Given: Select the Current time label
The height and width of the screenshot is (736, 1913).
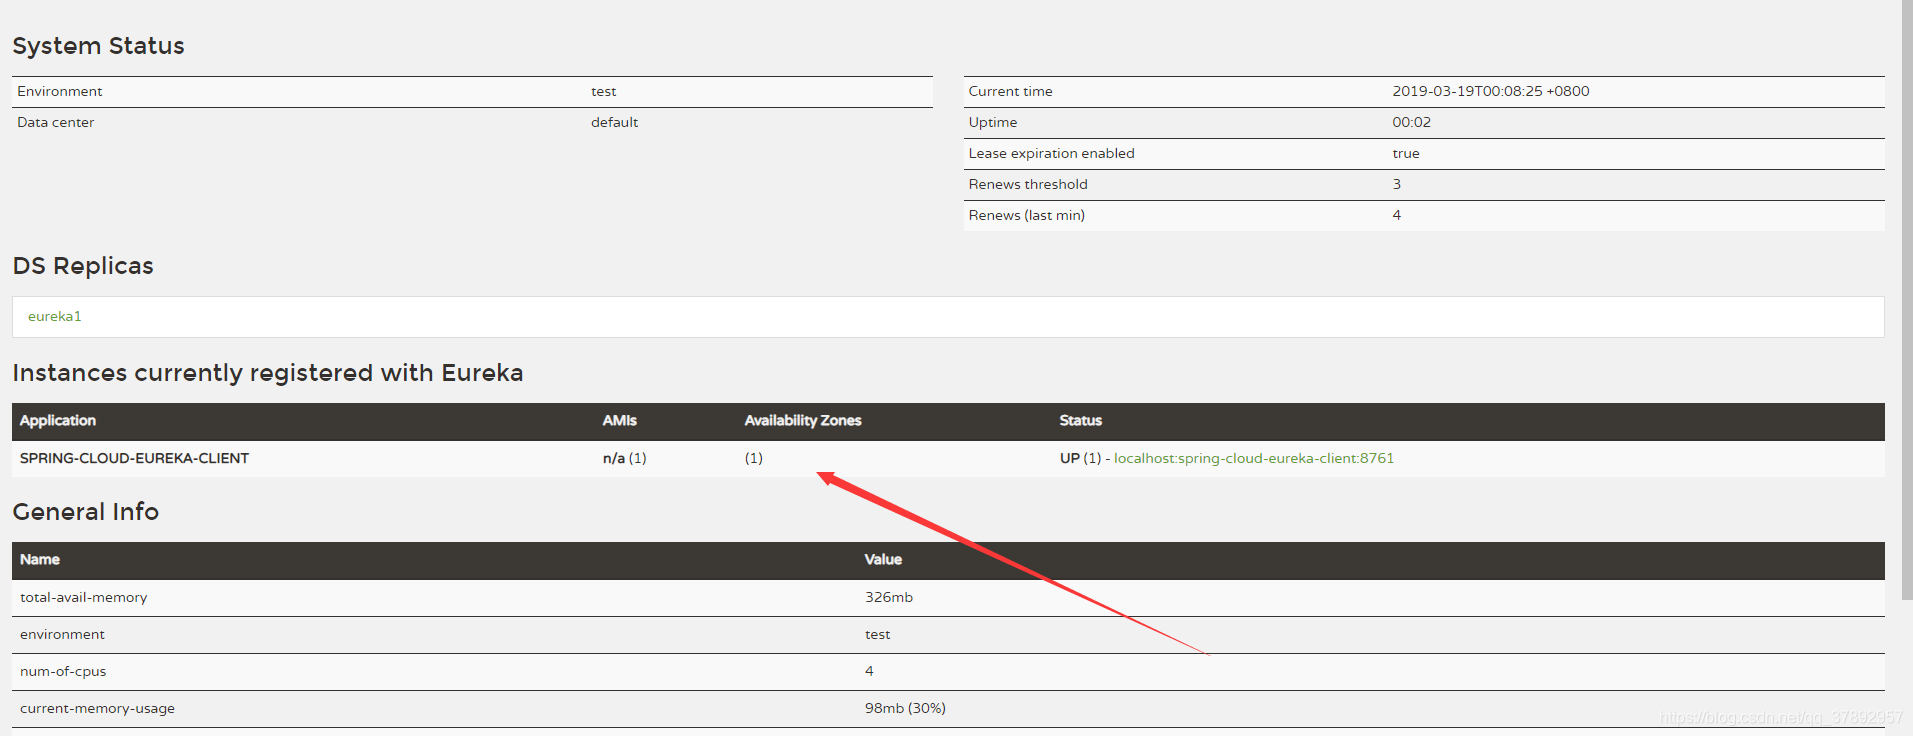Looking at the screenshot, I should [1010, 91].
